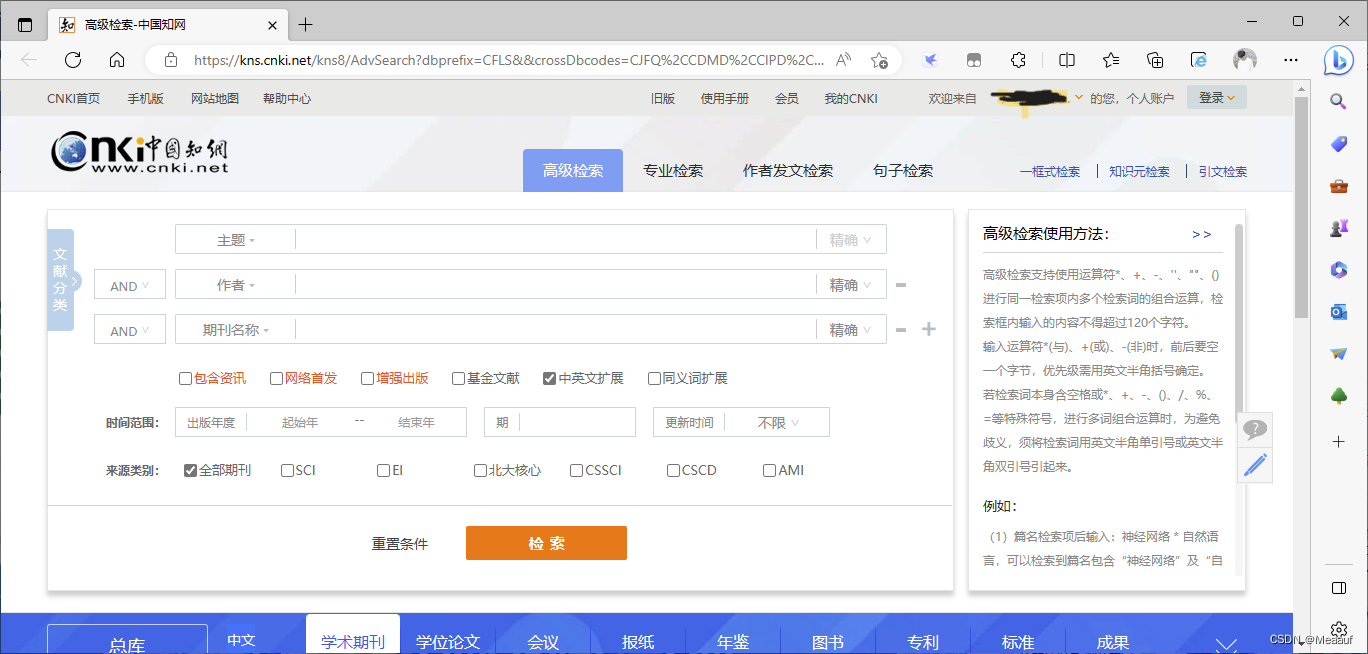Image resolution: width=1368 pixels, height=654 pixels.
Task: Select the 学位论文 database tab
Action: [448, 640]
